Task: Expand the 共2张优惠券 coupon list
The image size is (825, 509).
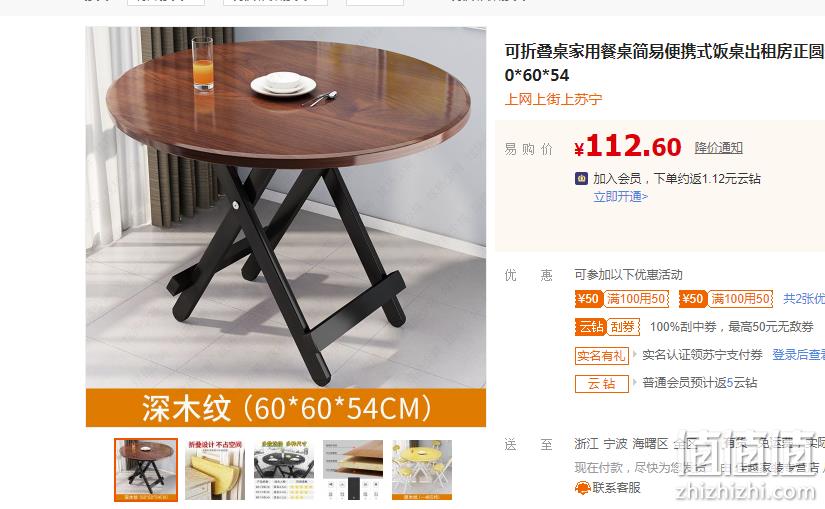Action: click(804, 299)
